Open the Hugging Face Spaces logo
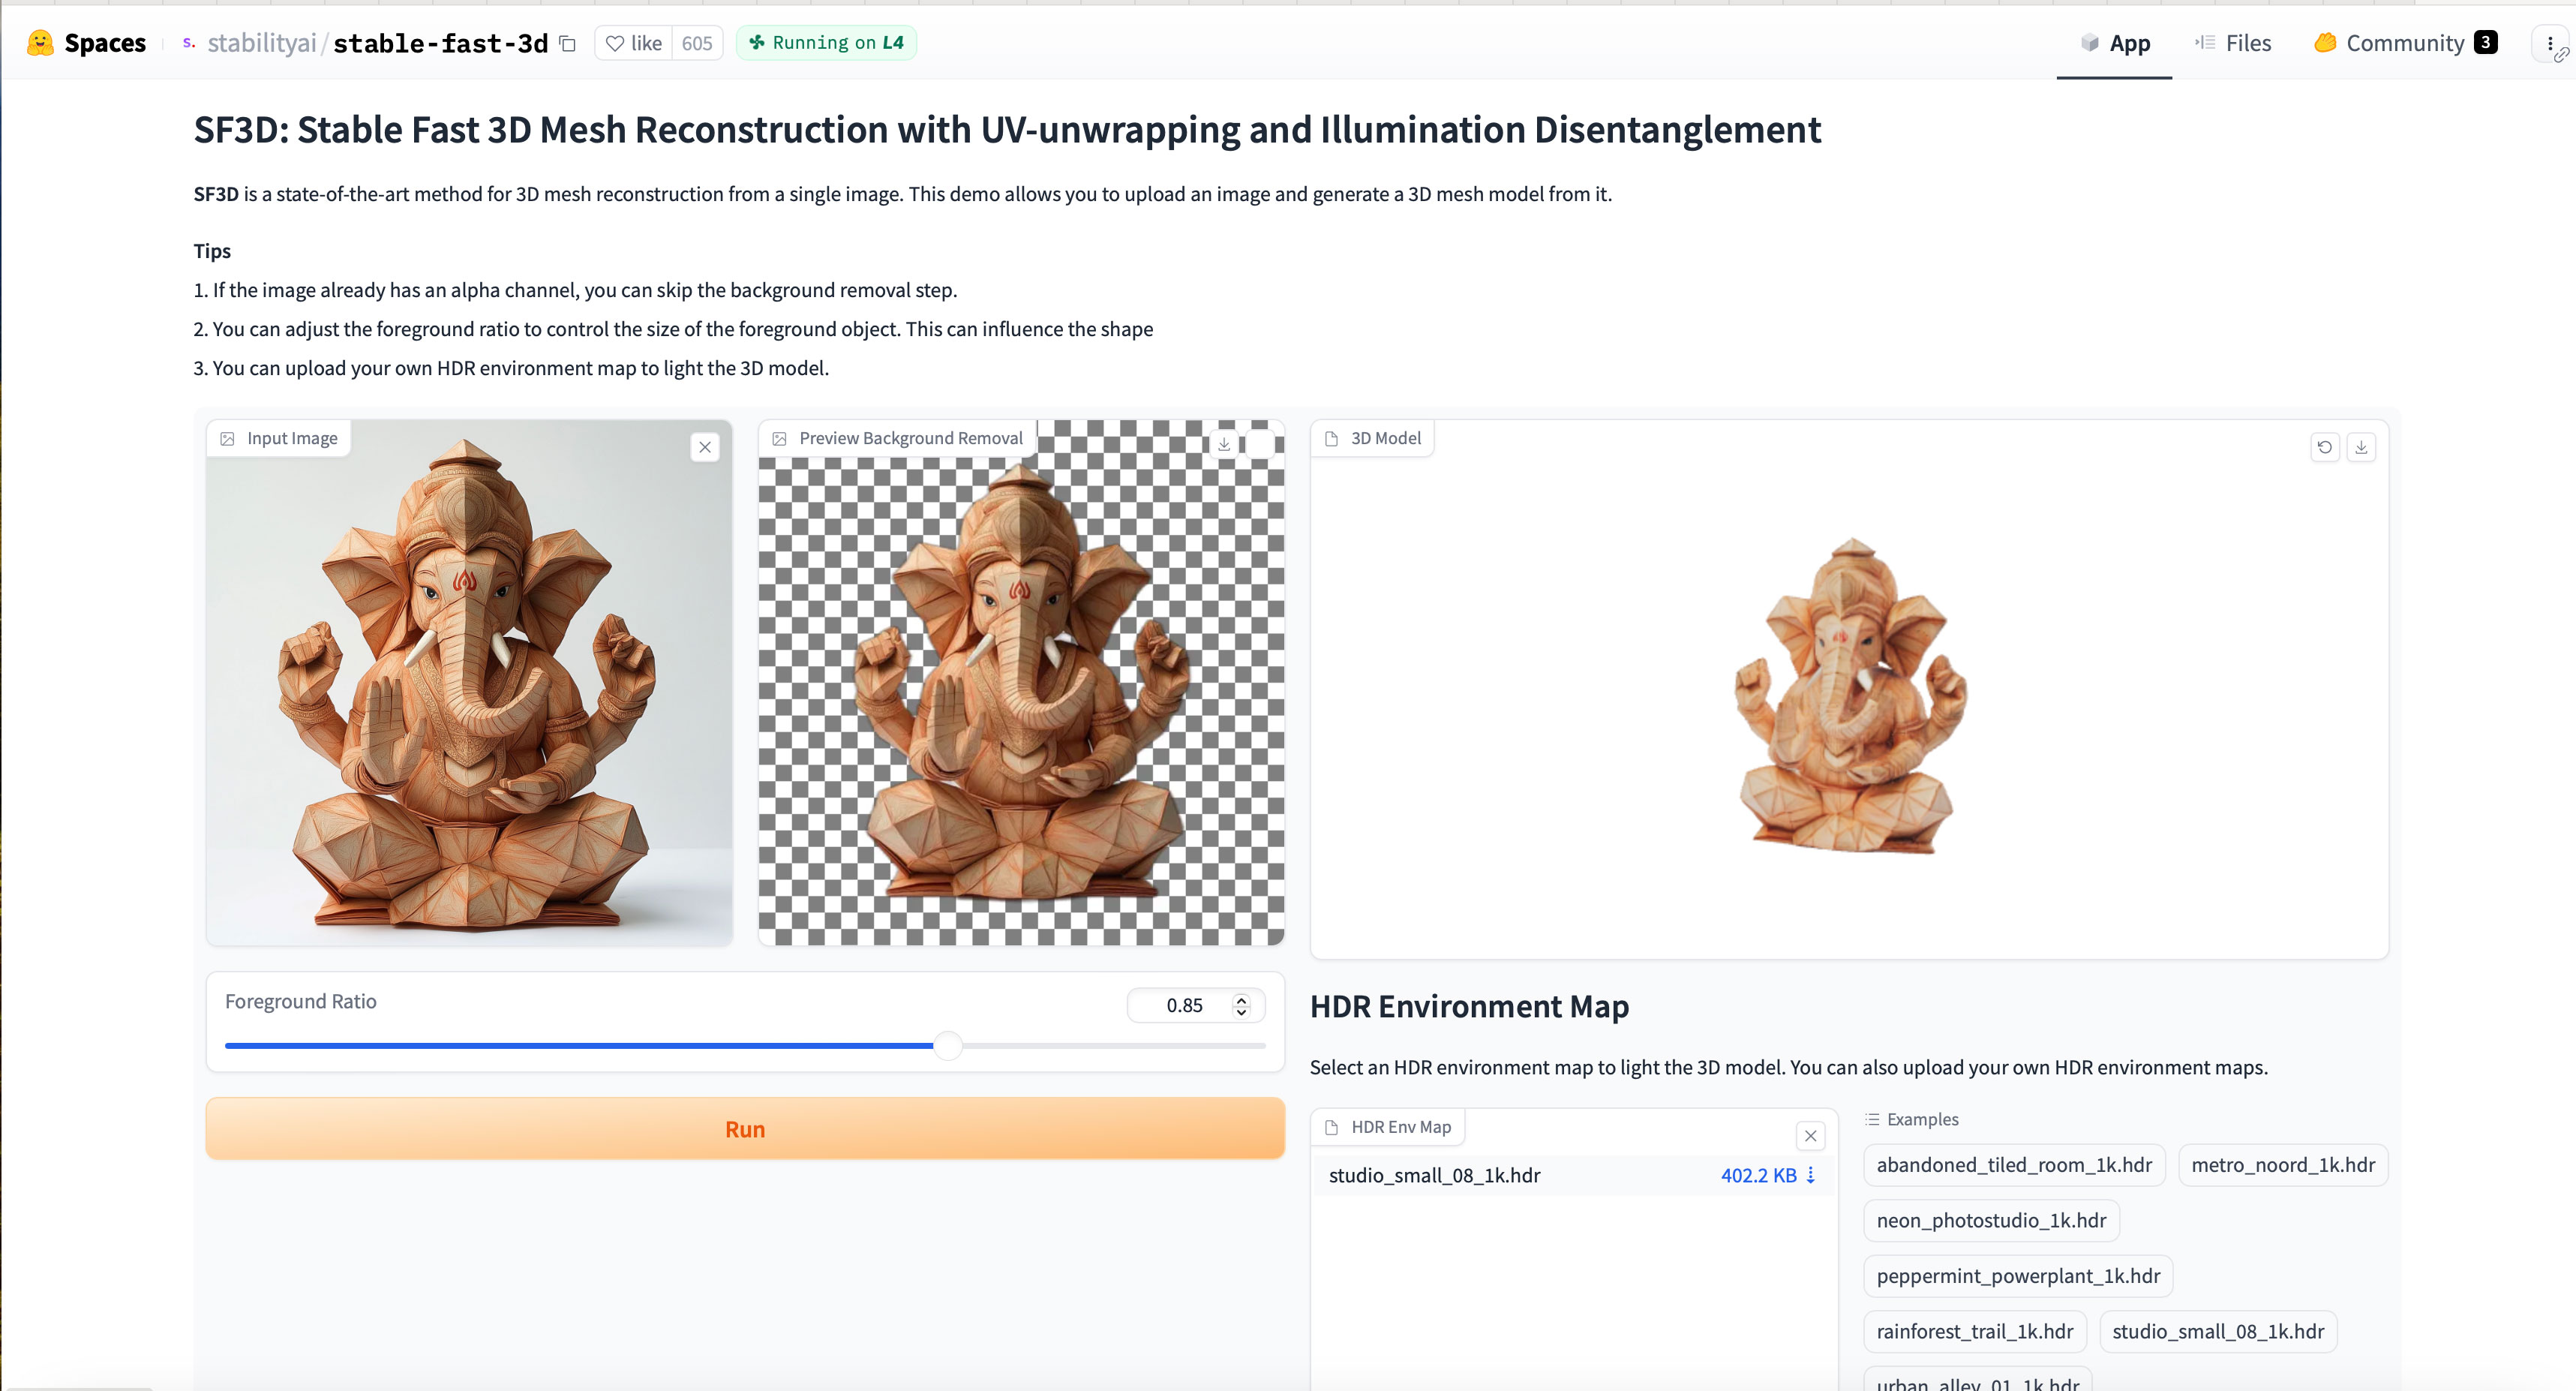 [86, 43]
